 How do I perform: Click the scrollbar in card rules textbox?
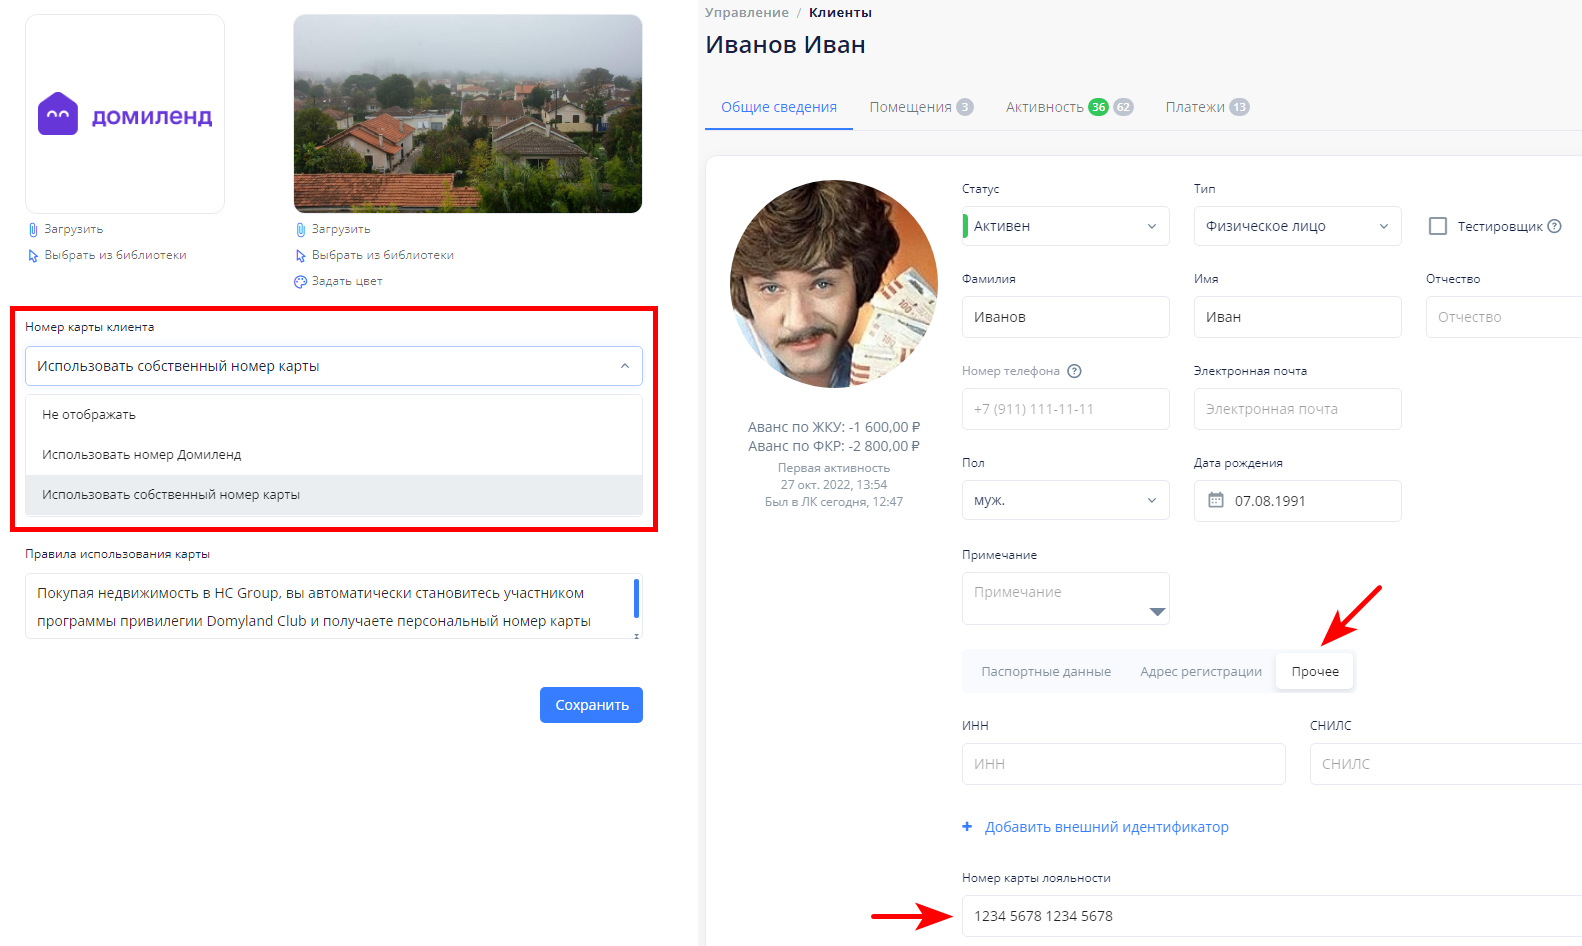point(636,598)
